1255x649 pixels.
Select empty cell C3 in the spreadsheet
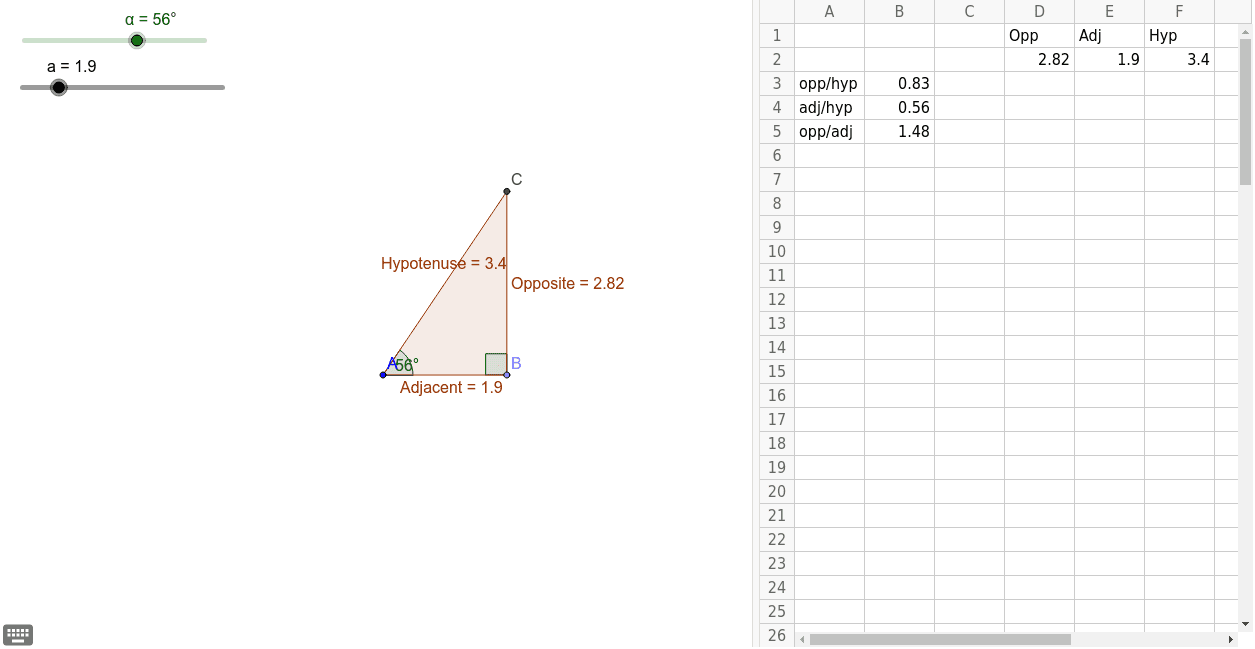[x=970, y=84]
